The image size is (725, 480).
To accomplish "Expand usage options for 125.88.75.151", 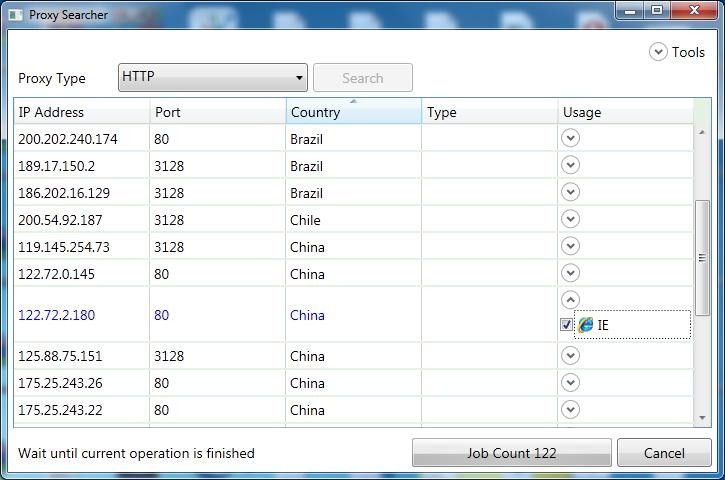I will (571, 355).
